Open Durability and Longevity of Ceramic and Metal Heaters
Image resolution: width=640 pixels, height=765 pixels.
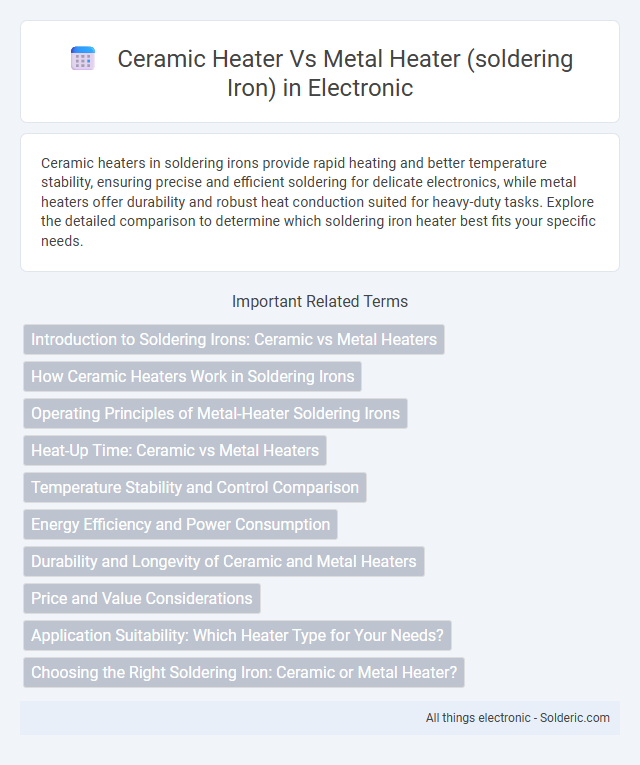click(223, 562)
